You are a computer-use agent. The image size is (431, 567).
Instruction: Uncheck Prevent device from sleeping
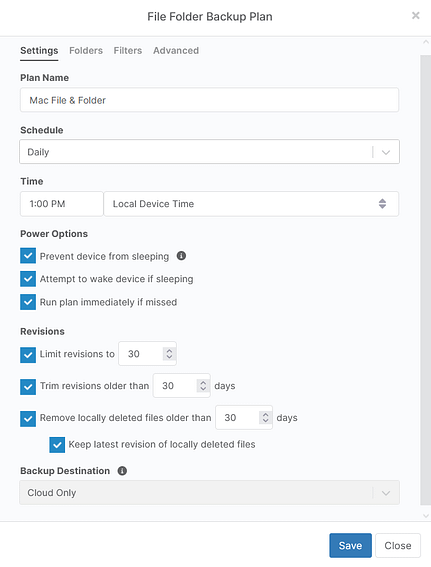click(28, 256)
